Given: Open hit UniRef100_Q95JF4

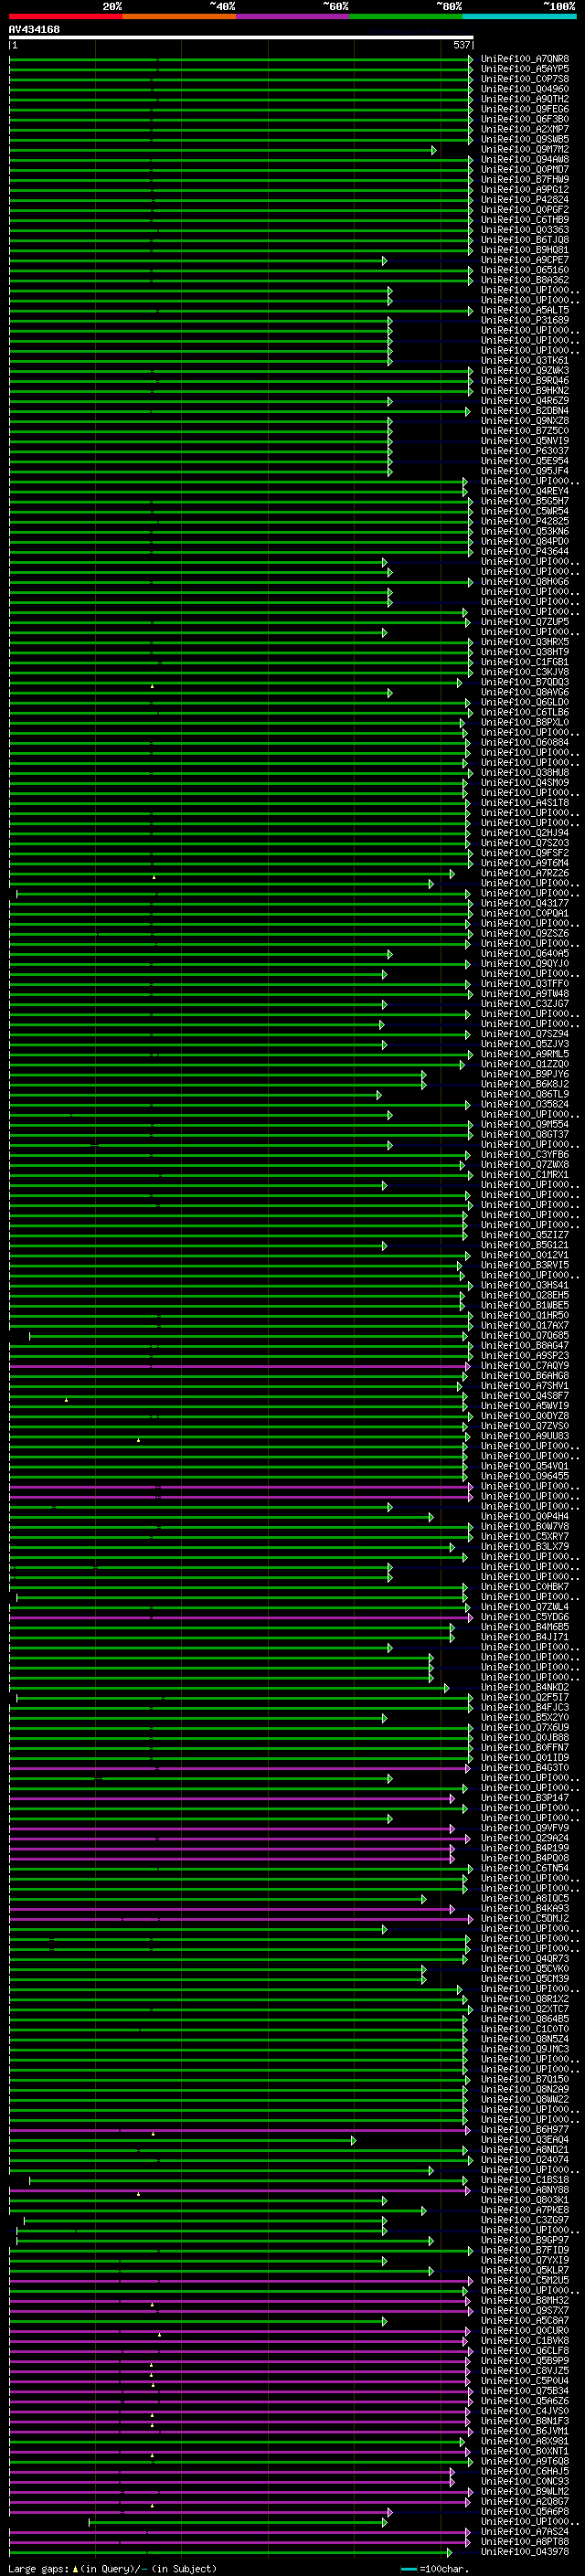Looking at the screenshot, I should [x=525, y=471].
